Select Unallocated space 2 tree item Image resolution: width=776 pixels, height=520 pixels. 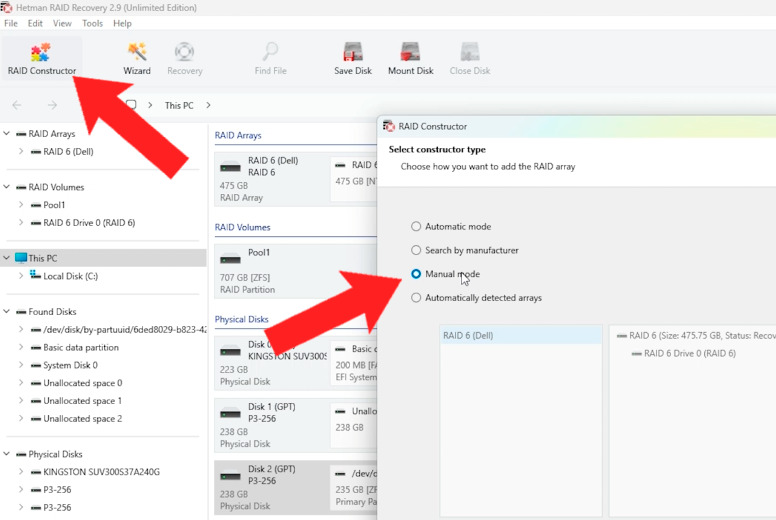click(x=82, y=419)
